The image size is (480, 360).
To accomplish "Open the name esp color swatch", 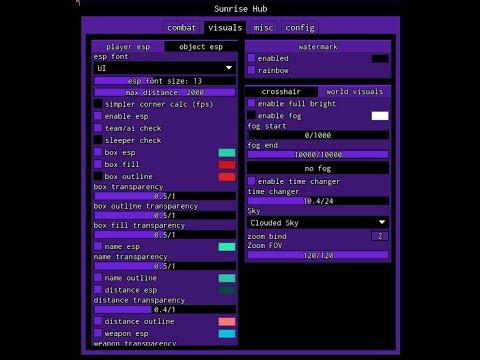I will pyautogui.click(x=227, y=247).
